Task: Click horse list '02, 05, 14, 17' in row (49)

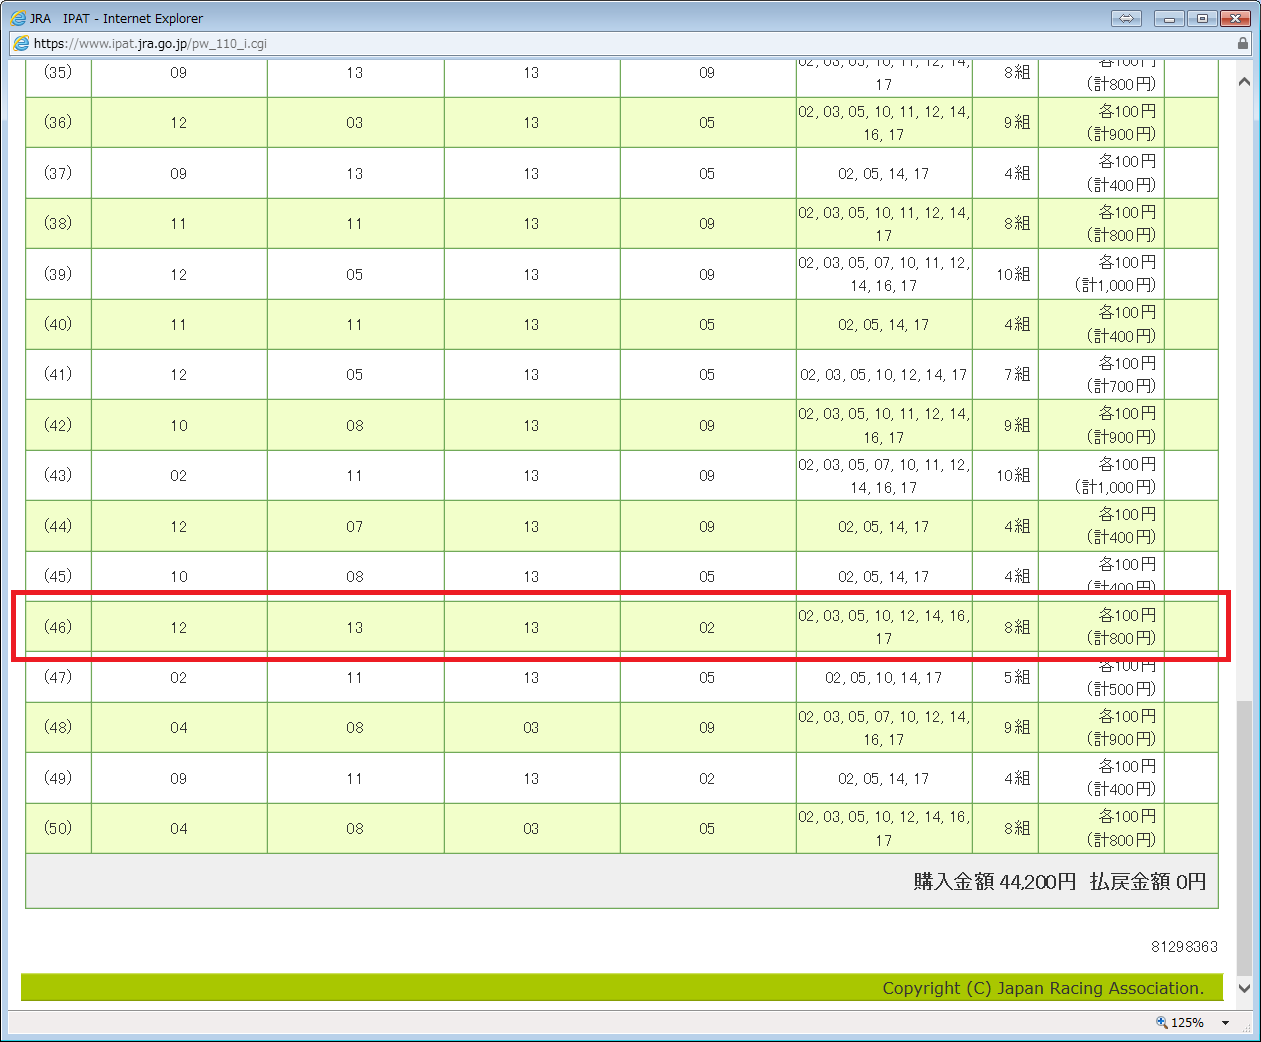Action: [884, 778]
